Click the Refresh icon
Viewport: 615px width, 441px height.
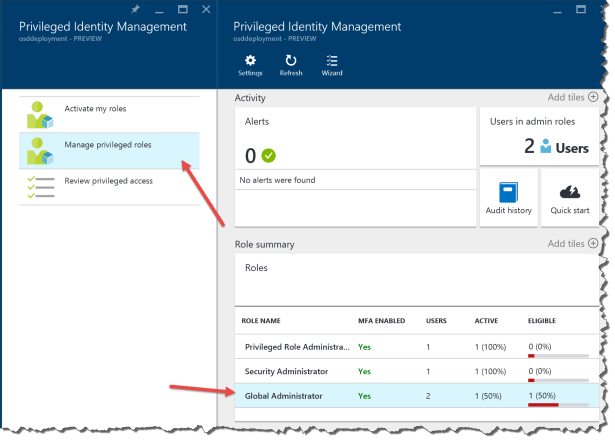click(291, 64)
